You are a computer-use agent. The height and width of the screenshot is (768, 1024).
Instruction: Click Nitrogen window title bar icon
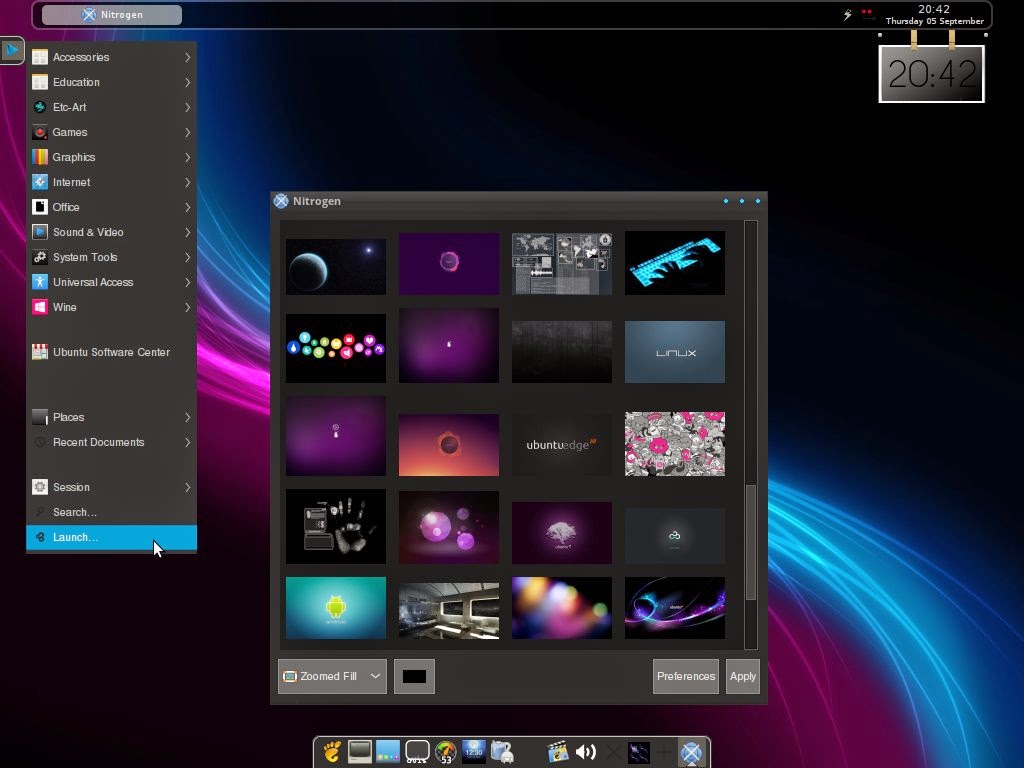pyautogui.click(x=281, y=201)
